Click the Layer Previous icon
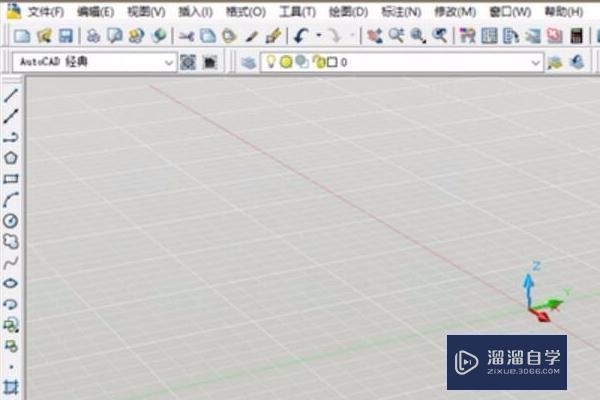Screen dimensions: 600x400 (x=576, y=62)
